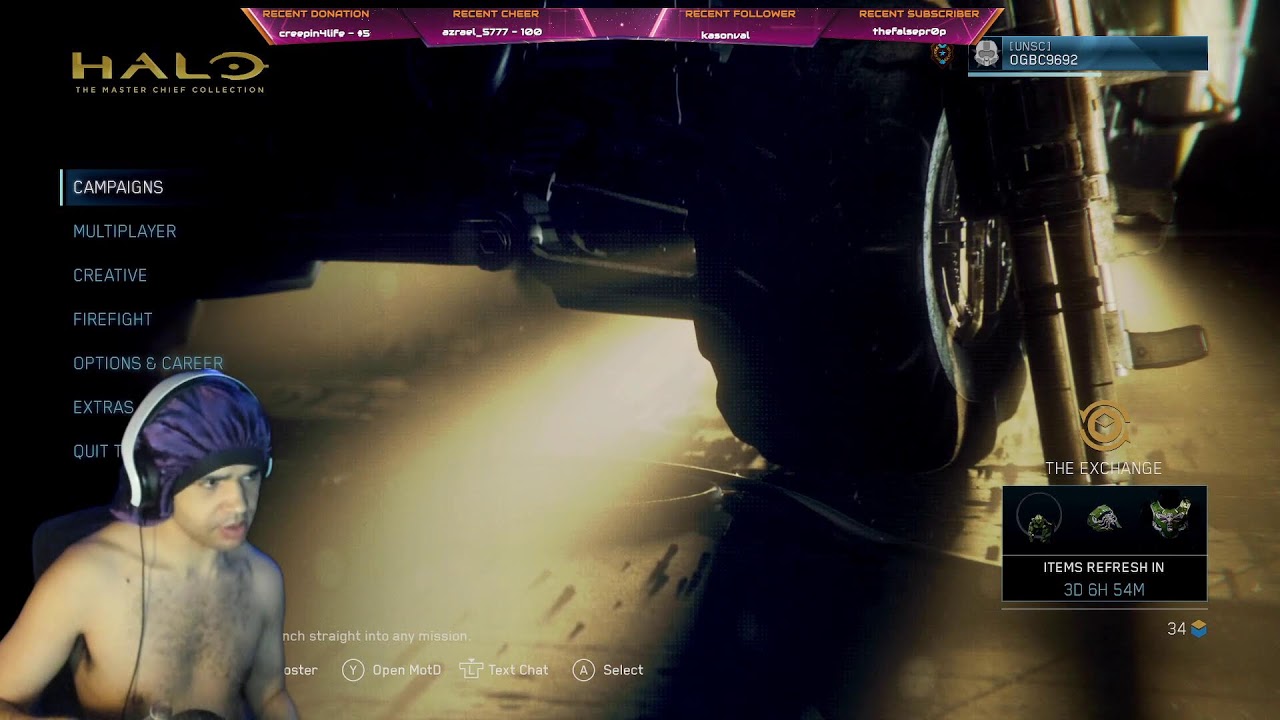Select the middle armor item in The Exchange

1105,519
